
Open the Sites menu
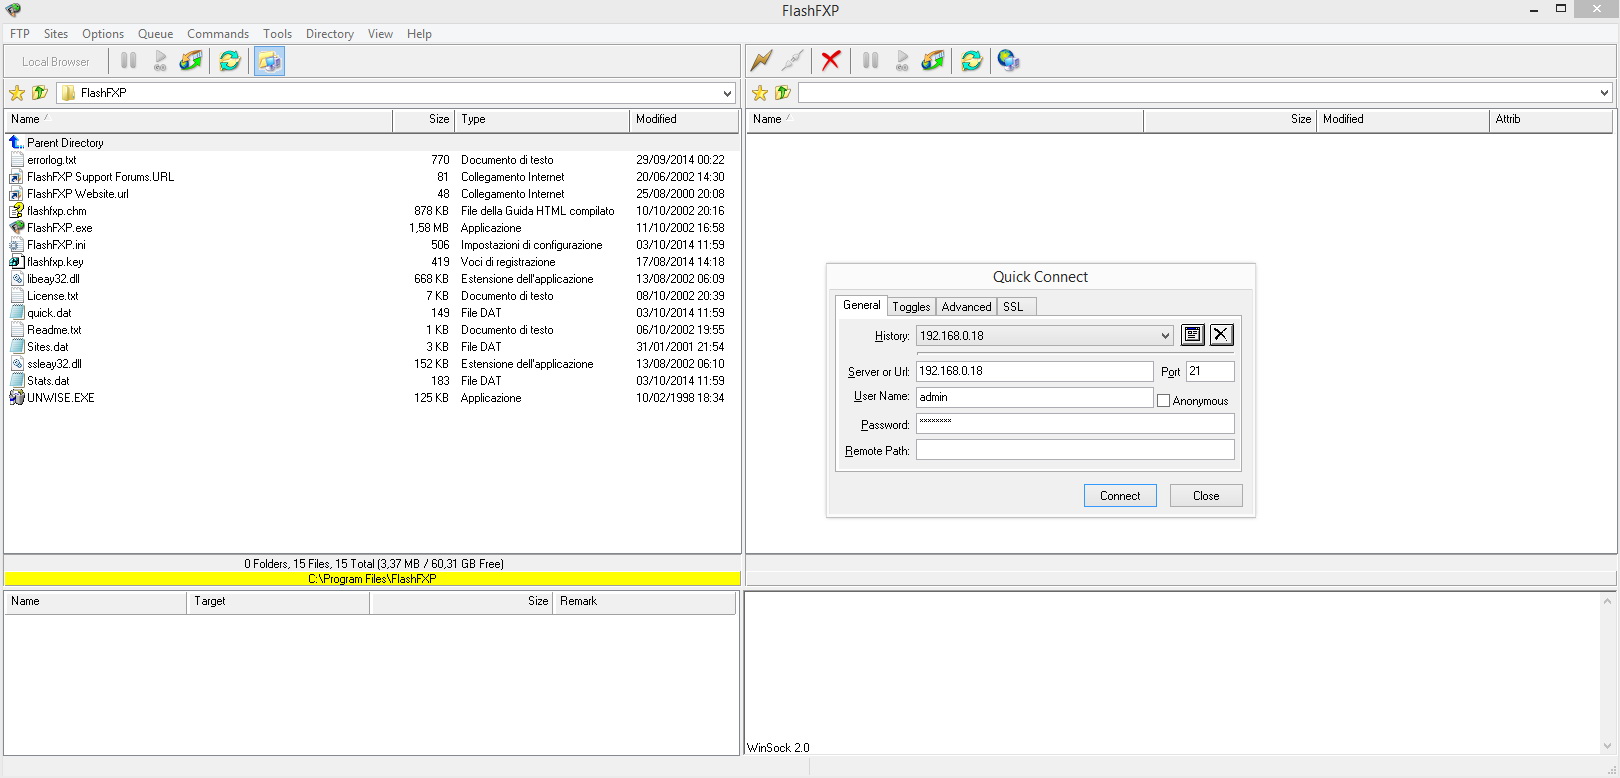[x=56, y=34]
